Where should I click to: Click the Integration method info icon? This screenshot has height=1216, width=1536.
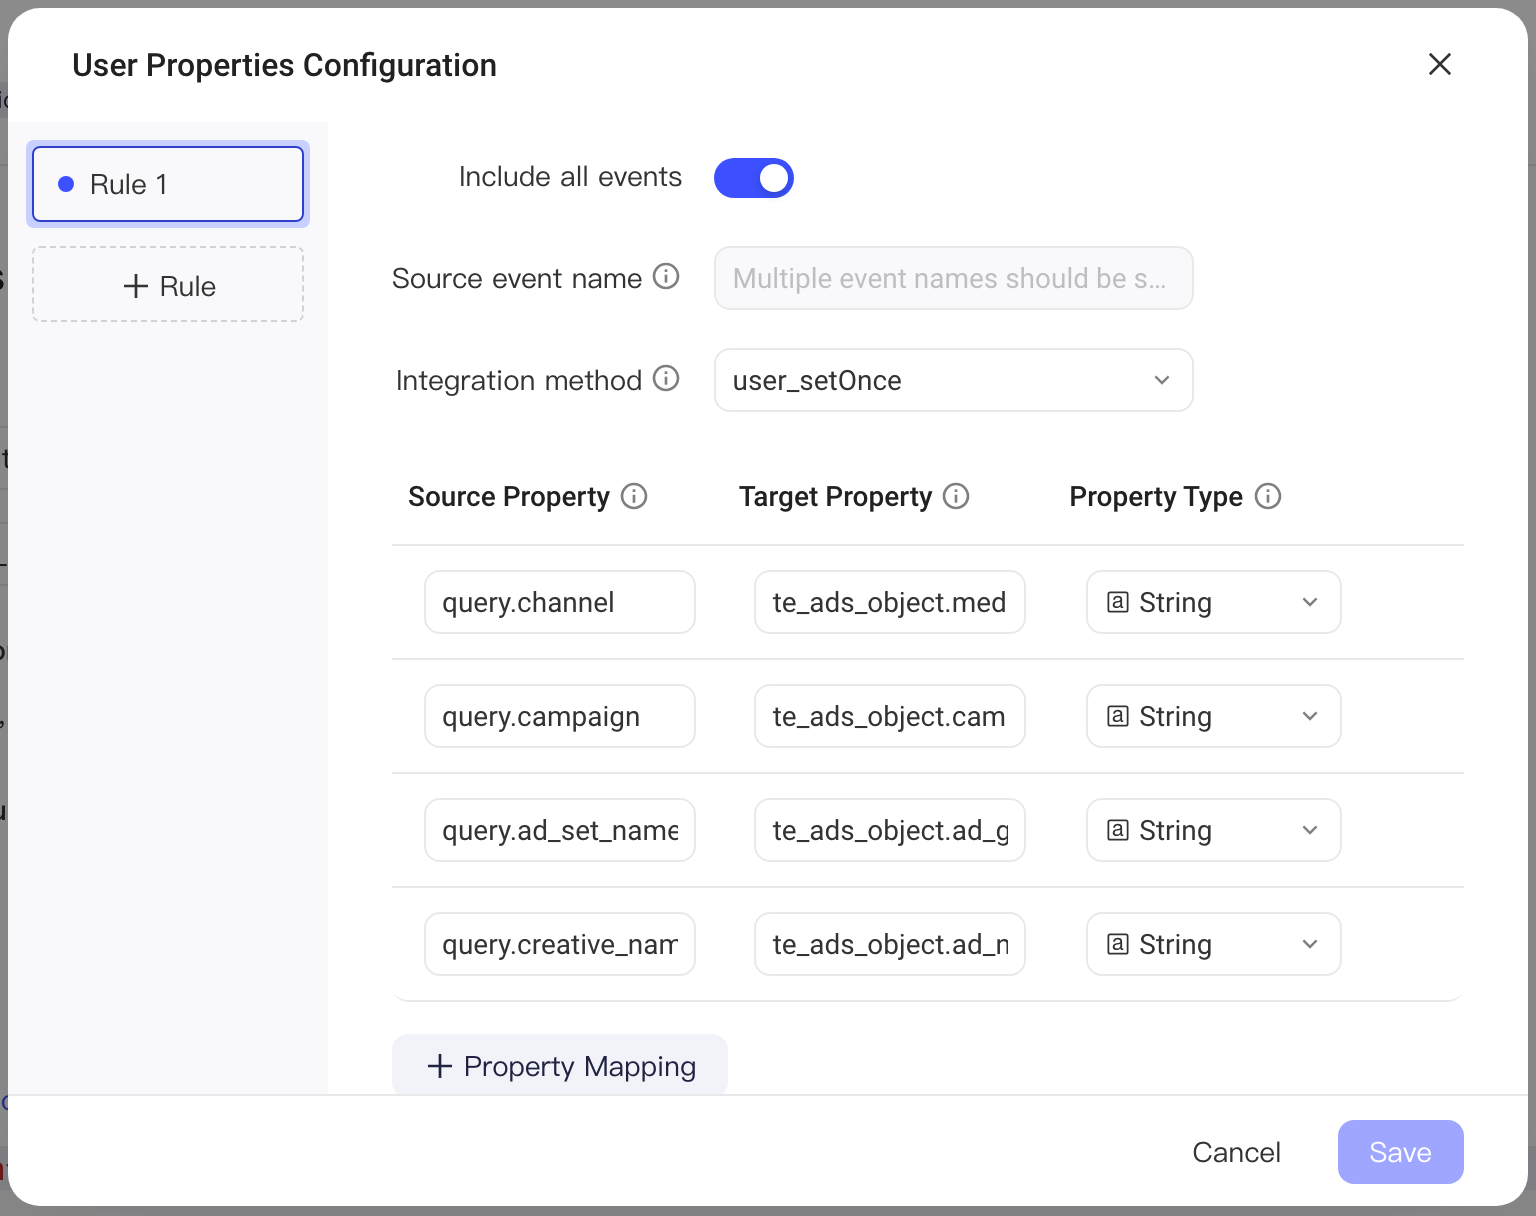[666, 378]
